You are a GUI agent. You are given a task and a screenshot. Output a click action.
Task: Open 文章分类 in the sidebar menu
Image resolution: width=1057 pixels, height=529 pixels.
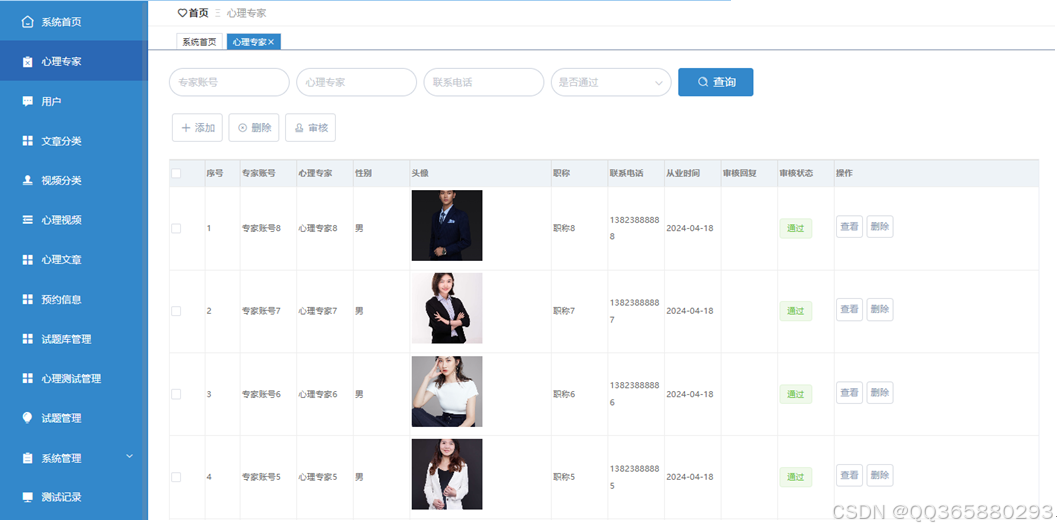coord(74,141)
